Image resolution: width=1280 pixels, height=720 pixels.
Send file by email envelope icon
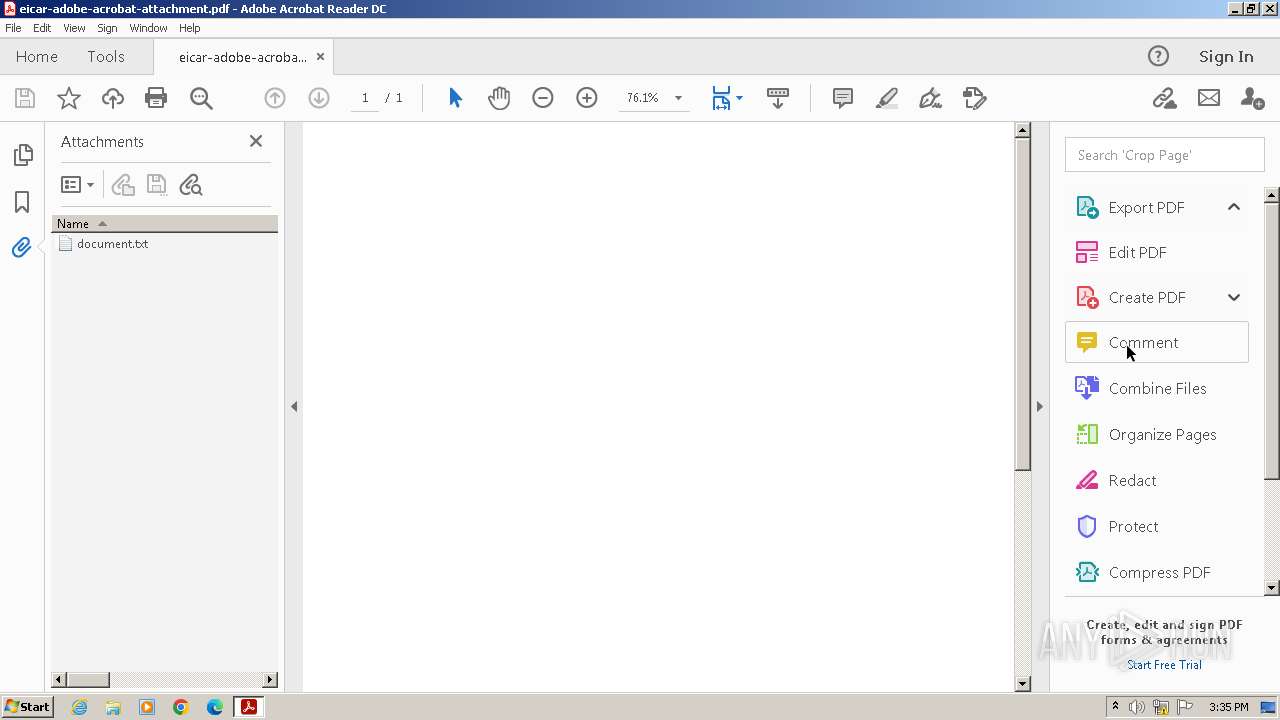[x=1209, y=98]
